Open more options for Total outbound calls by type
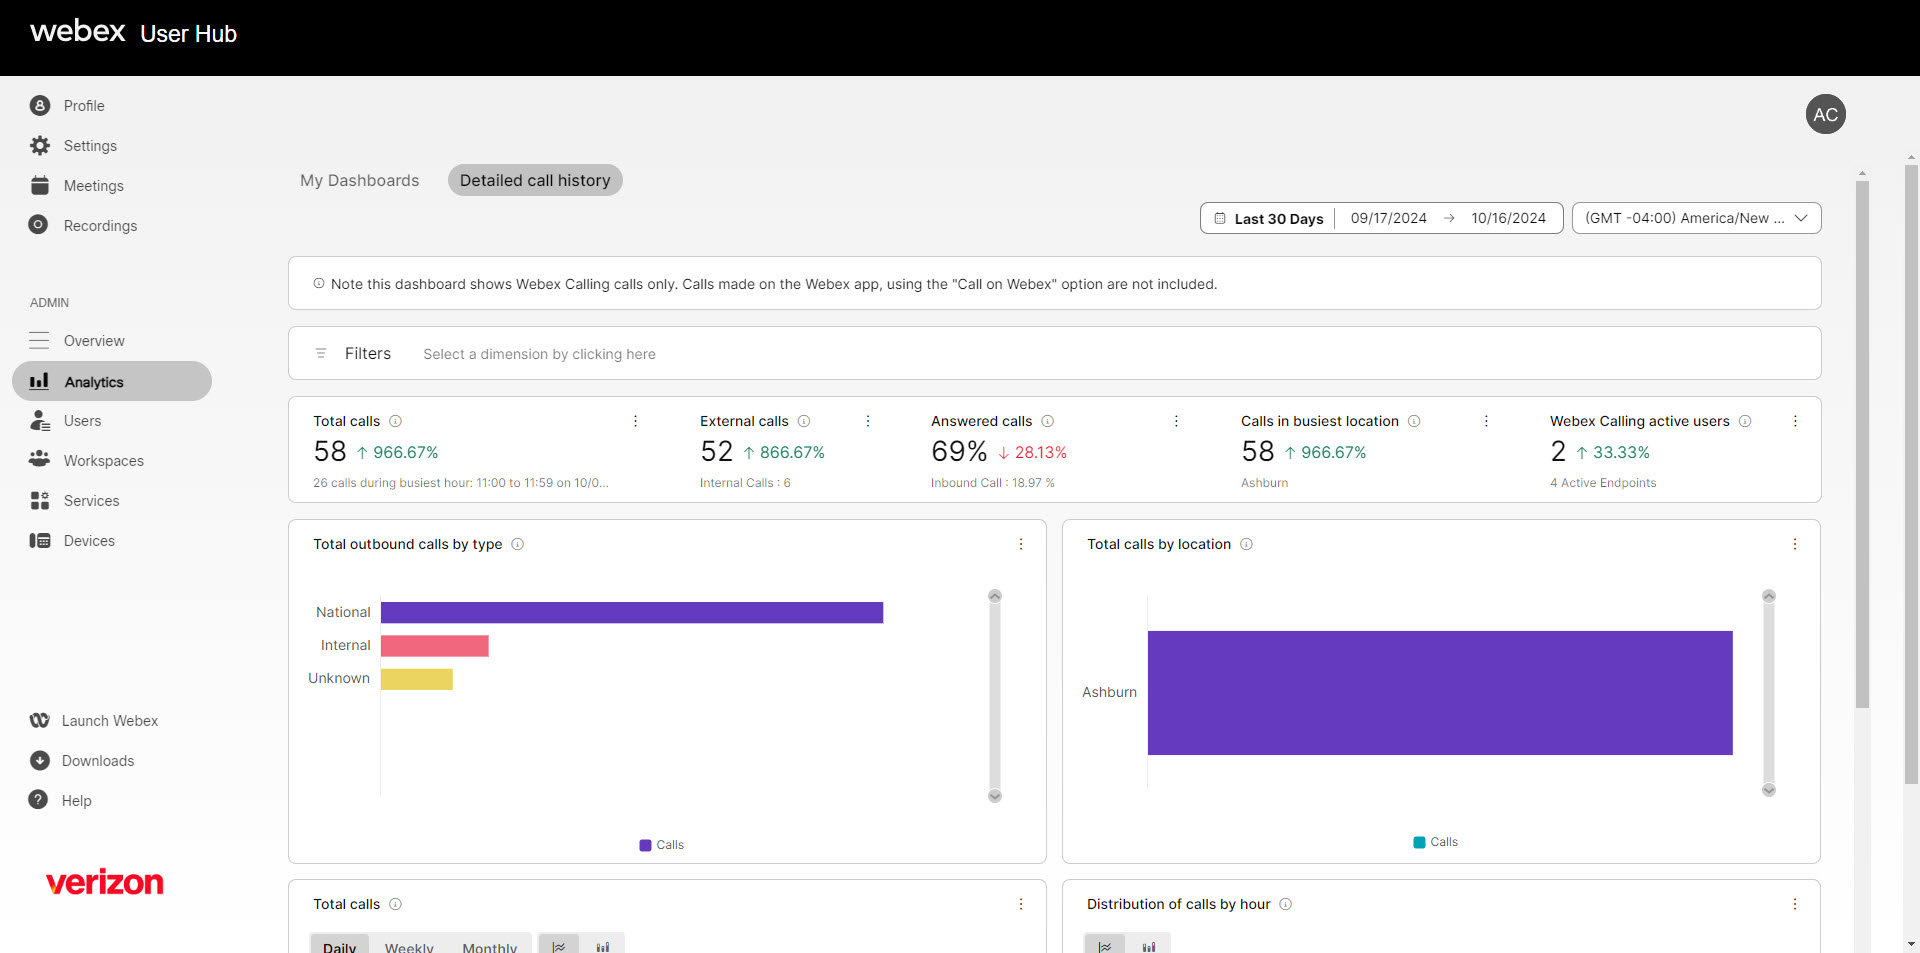Screen dimensions: 1920x953 1021,544
